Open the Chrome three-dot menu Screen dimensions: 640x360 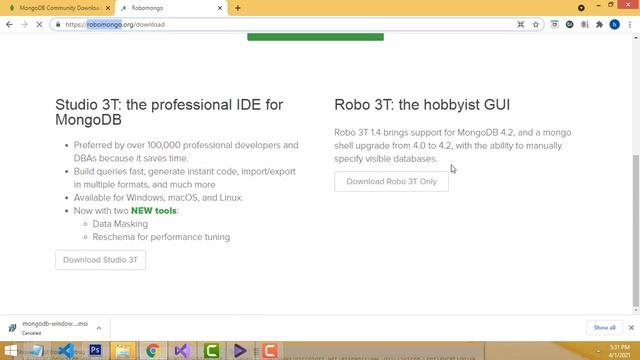pos(630,24)
